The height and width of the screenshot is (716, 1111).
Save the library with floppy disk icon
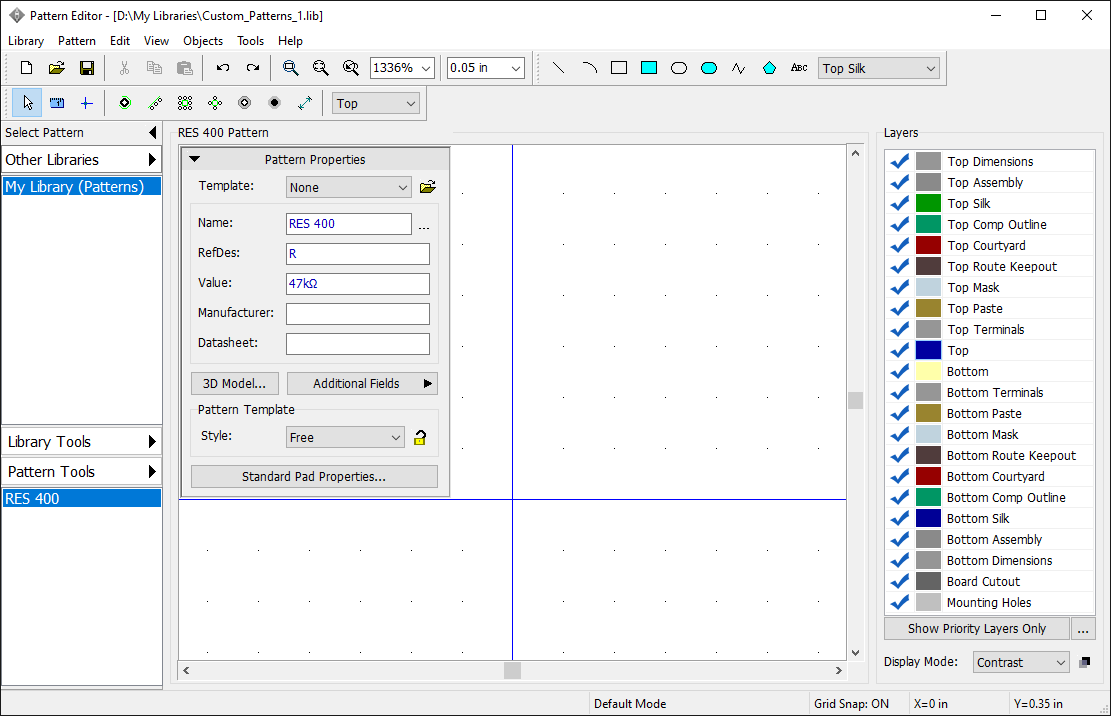[86, 68]
